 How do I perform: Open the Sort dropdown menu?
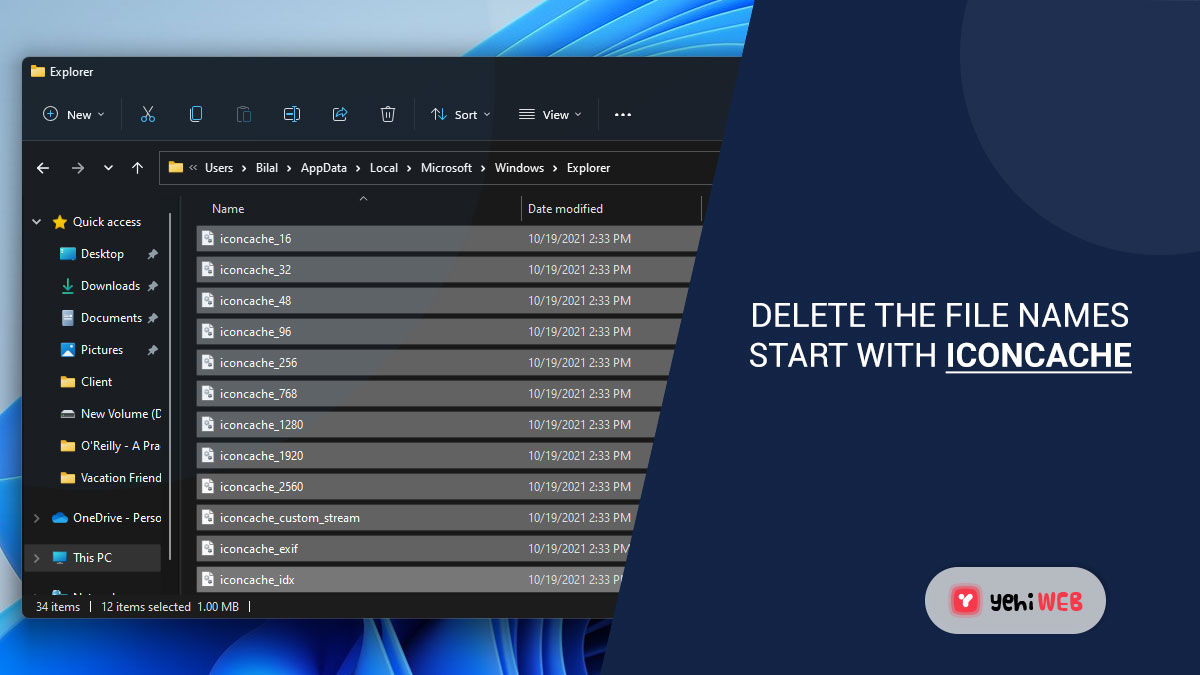point(461,115)
